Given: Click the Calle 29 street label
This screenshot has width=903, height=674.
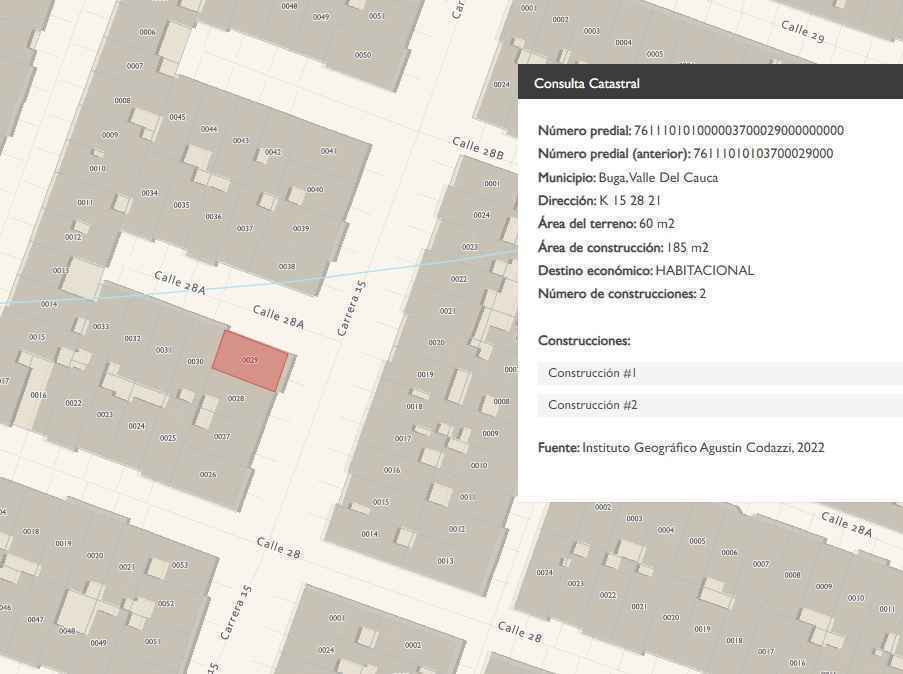Looking at the screenshot, I should [802, 32].
